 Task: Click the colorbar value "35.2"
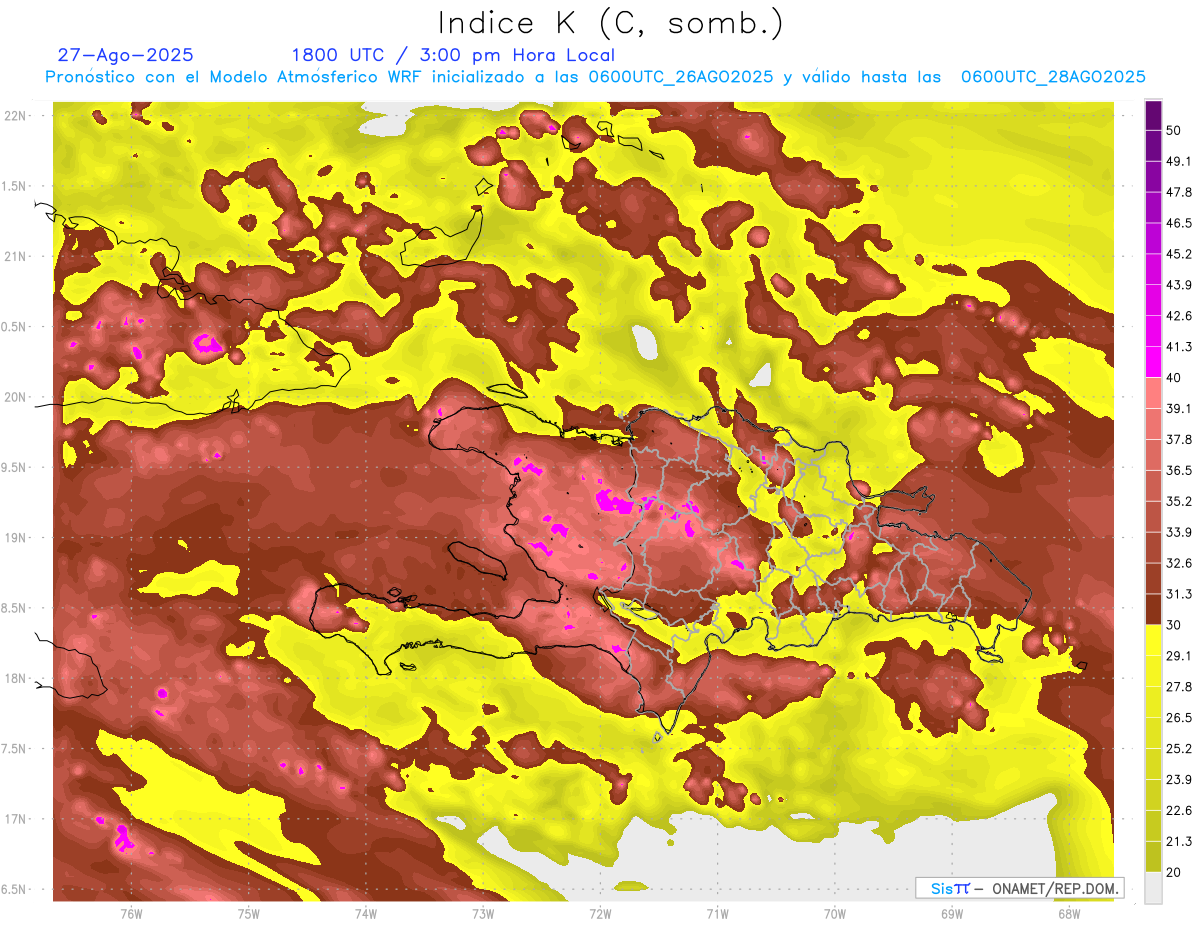click(1178, 501)
